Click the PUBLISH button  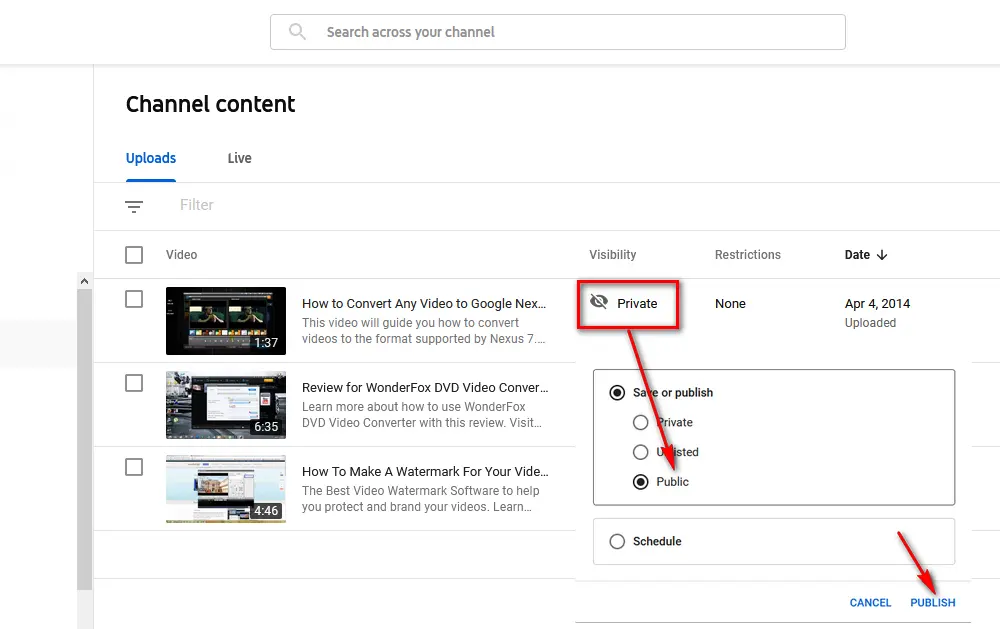(x=932, y=602)
